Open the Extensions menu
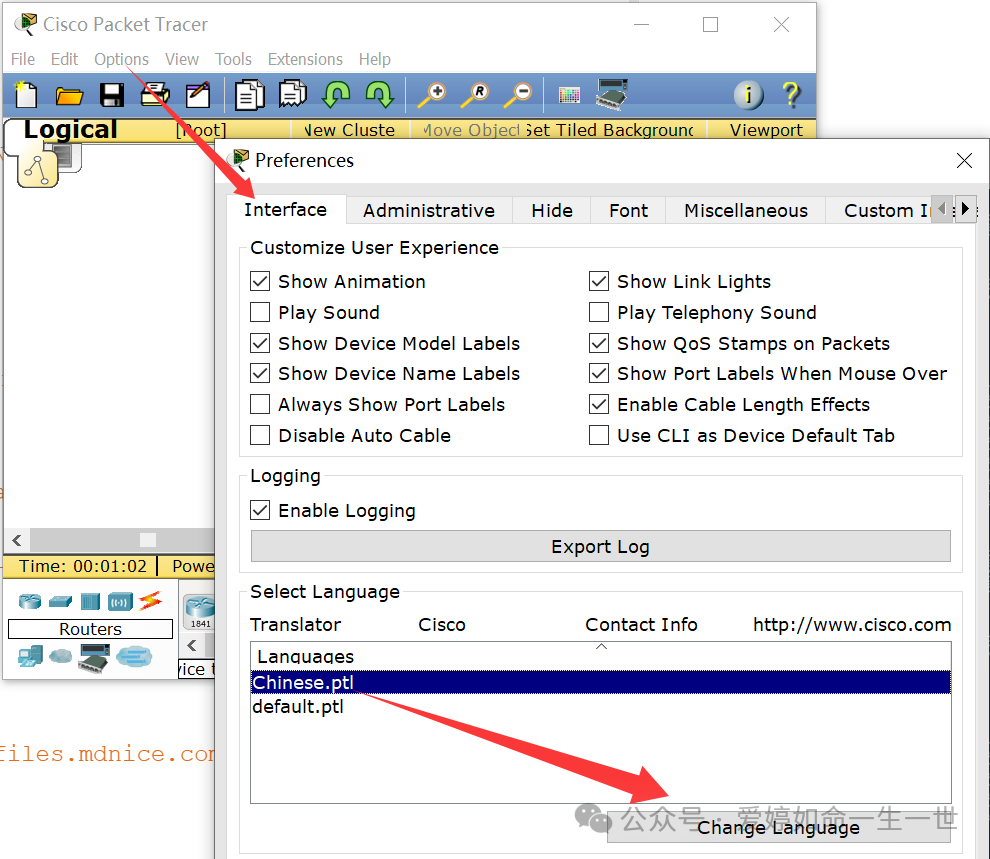The image size is (990, 859). (x=305, y=59)
